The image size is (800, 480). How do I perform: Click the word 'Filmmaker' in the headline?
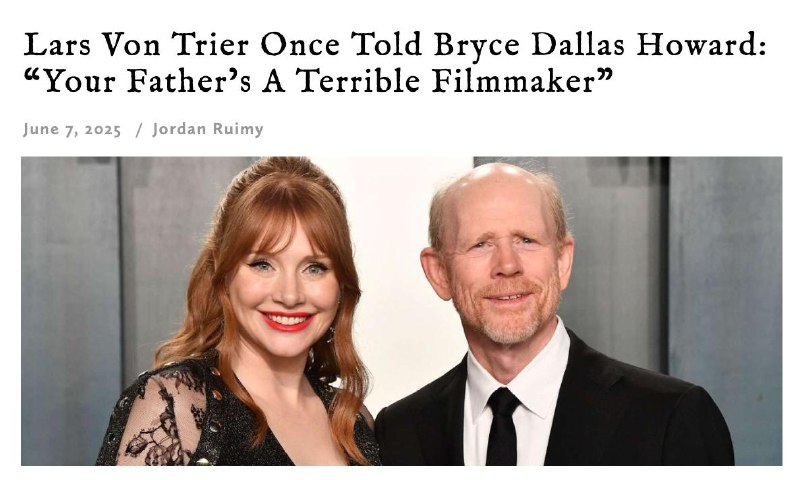click(x=514, y=82)
